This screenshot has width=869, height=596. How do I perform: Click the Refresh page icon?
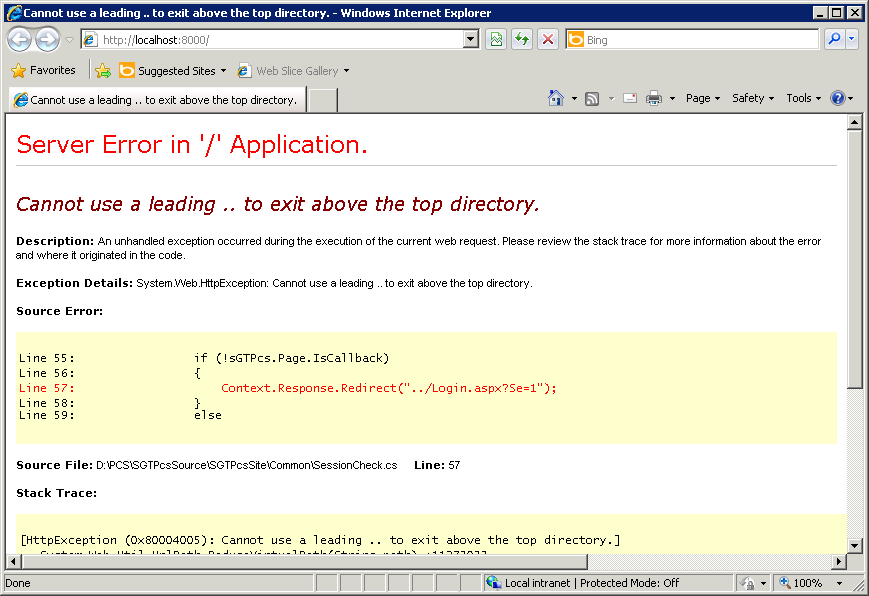[x=522, y=40]
